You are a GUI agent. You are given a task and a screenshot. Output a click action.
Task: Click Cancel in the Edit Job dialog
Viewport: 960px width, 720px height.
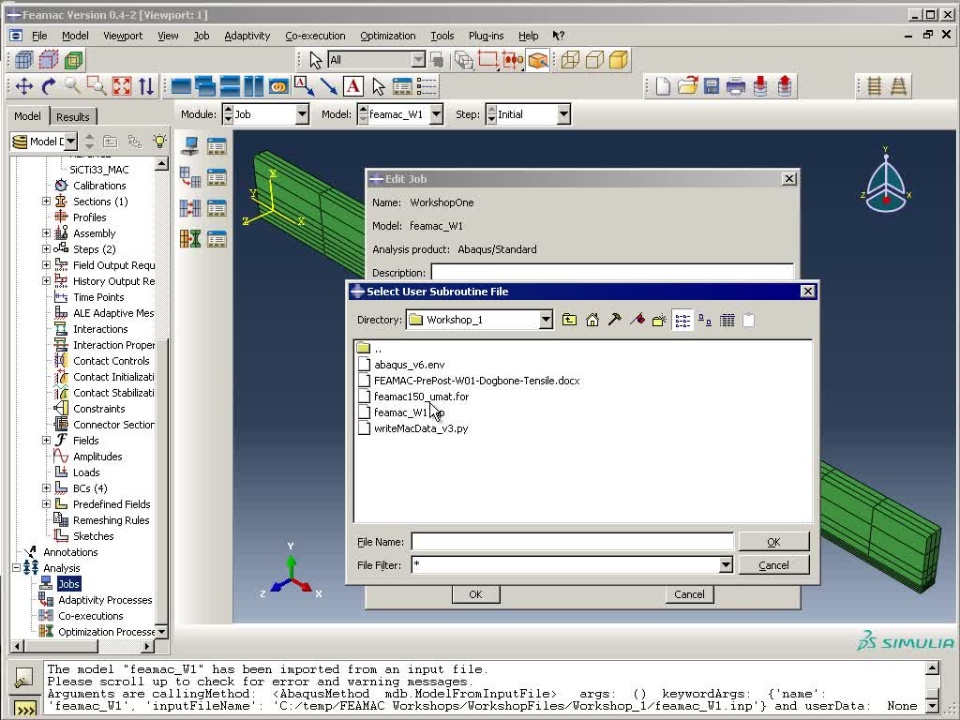[689, 594]
